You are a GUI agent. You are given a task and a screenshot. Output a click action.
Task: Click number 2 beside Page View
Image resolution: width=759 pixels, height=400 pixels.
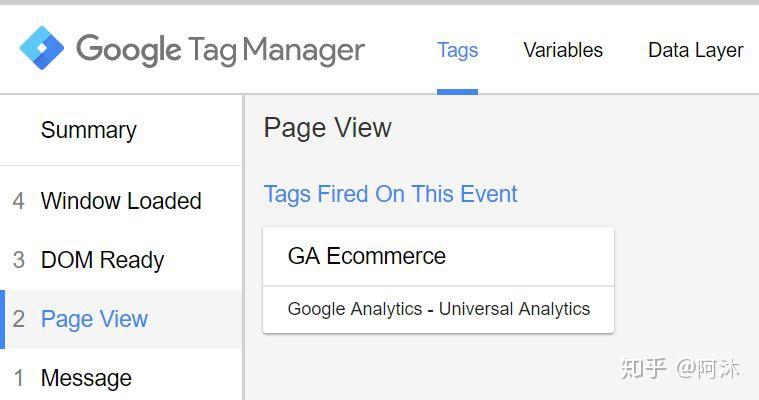(18, 320)
